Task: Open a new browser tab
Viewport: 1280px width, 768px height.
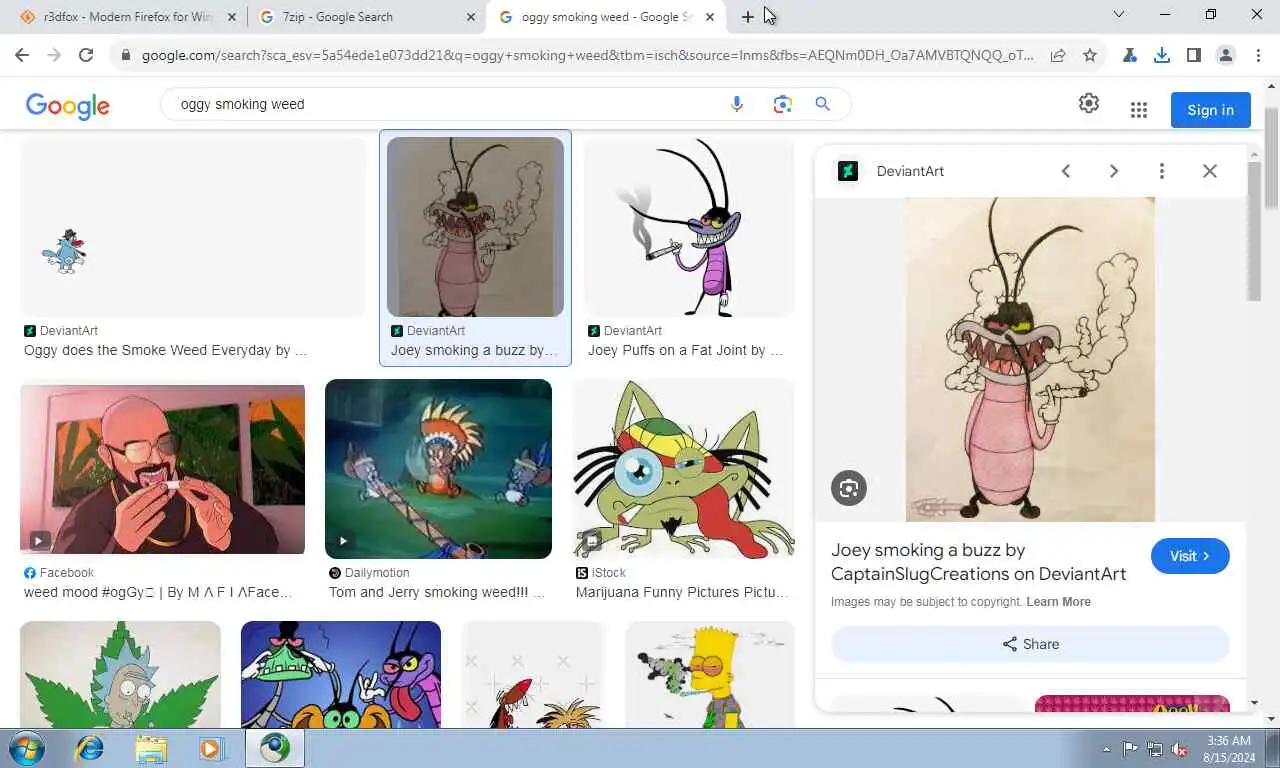Action: (748, 17)
